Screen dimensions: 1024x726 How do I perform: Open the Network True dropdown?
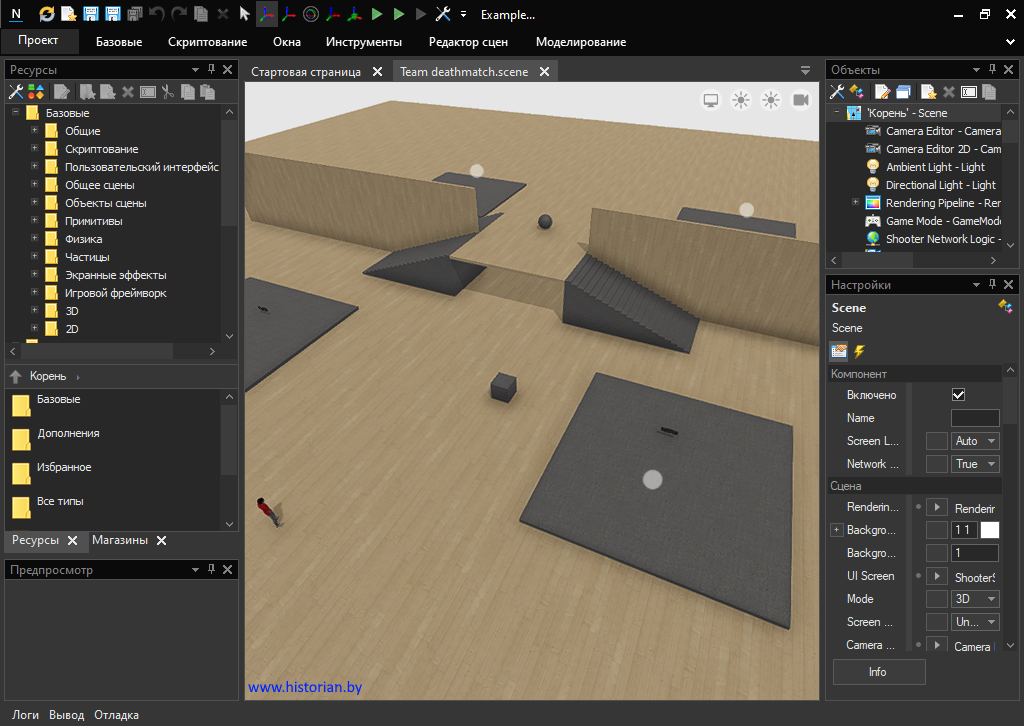[975, 464]
